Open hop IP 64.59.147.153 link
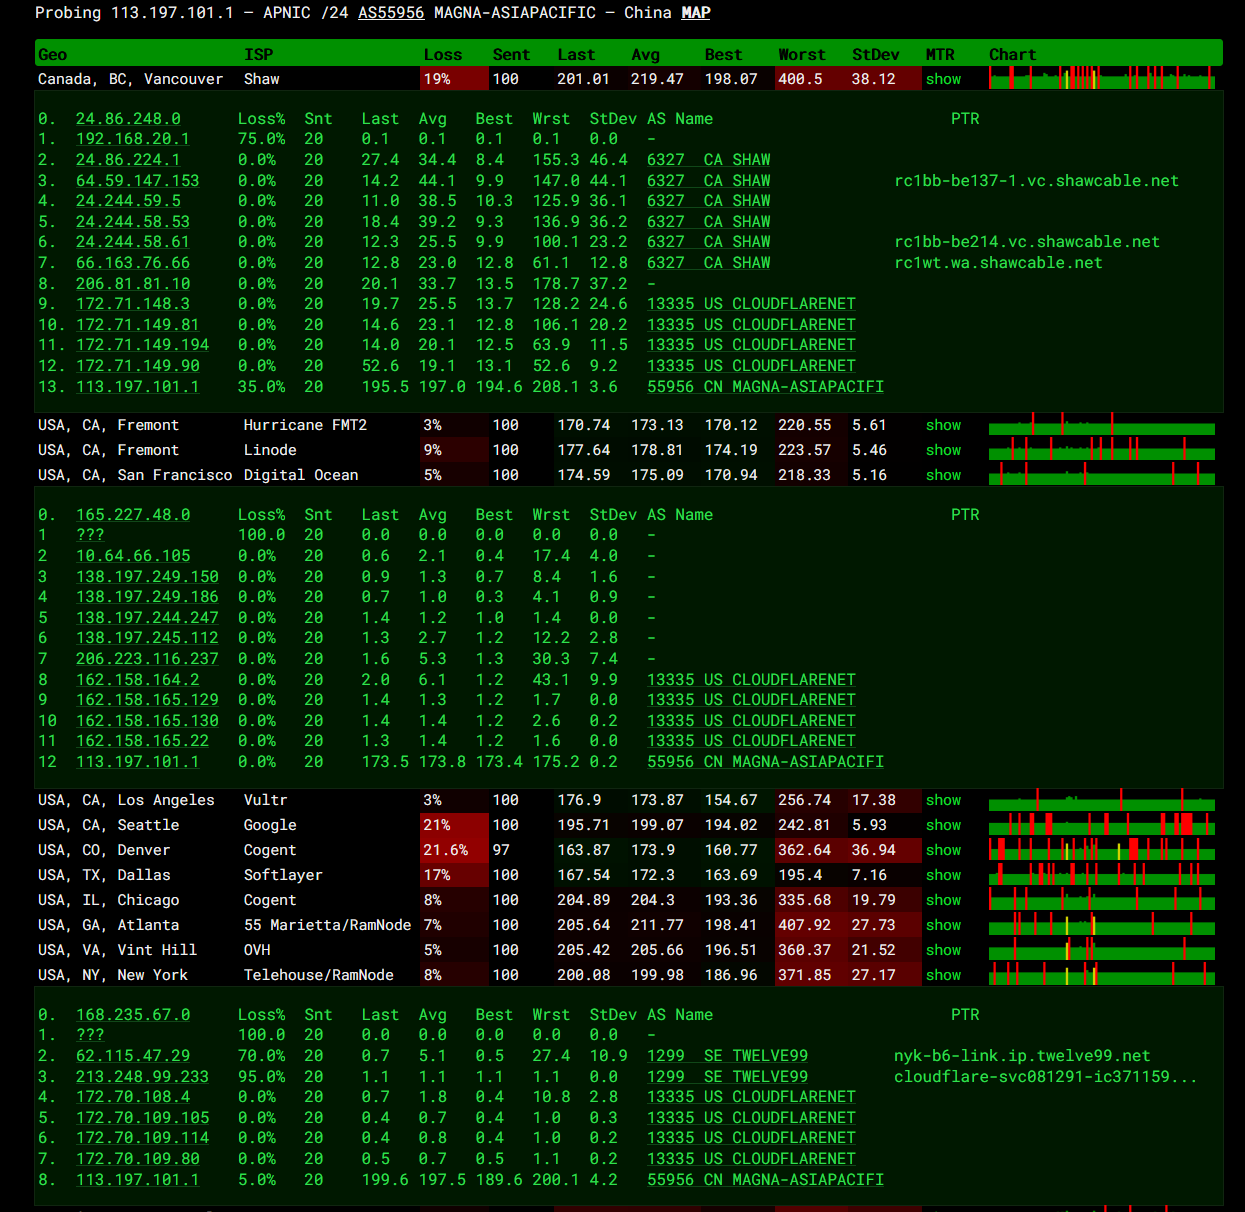The width and height of the screenshot is (1245, 1212). click(x=137, y=181)
